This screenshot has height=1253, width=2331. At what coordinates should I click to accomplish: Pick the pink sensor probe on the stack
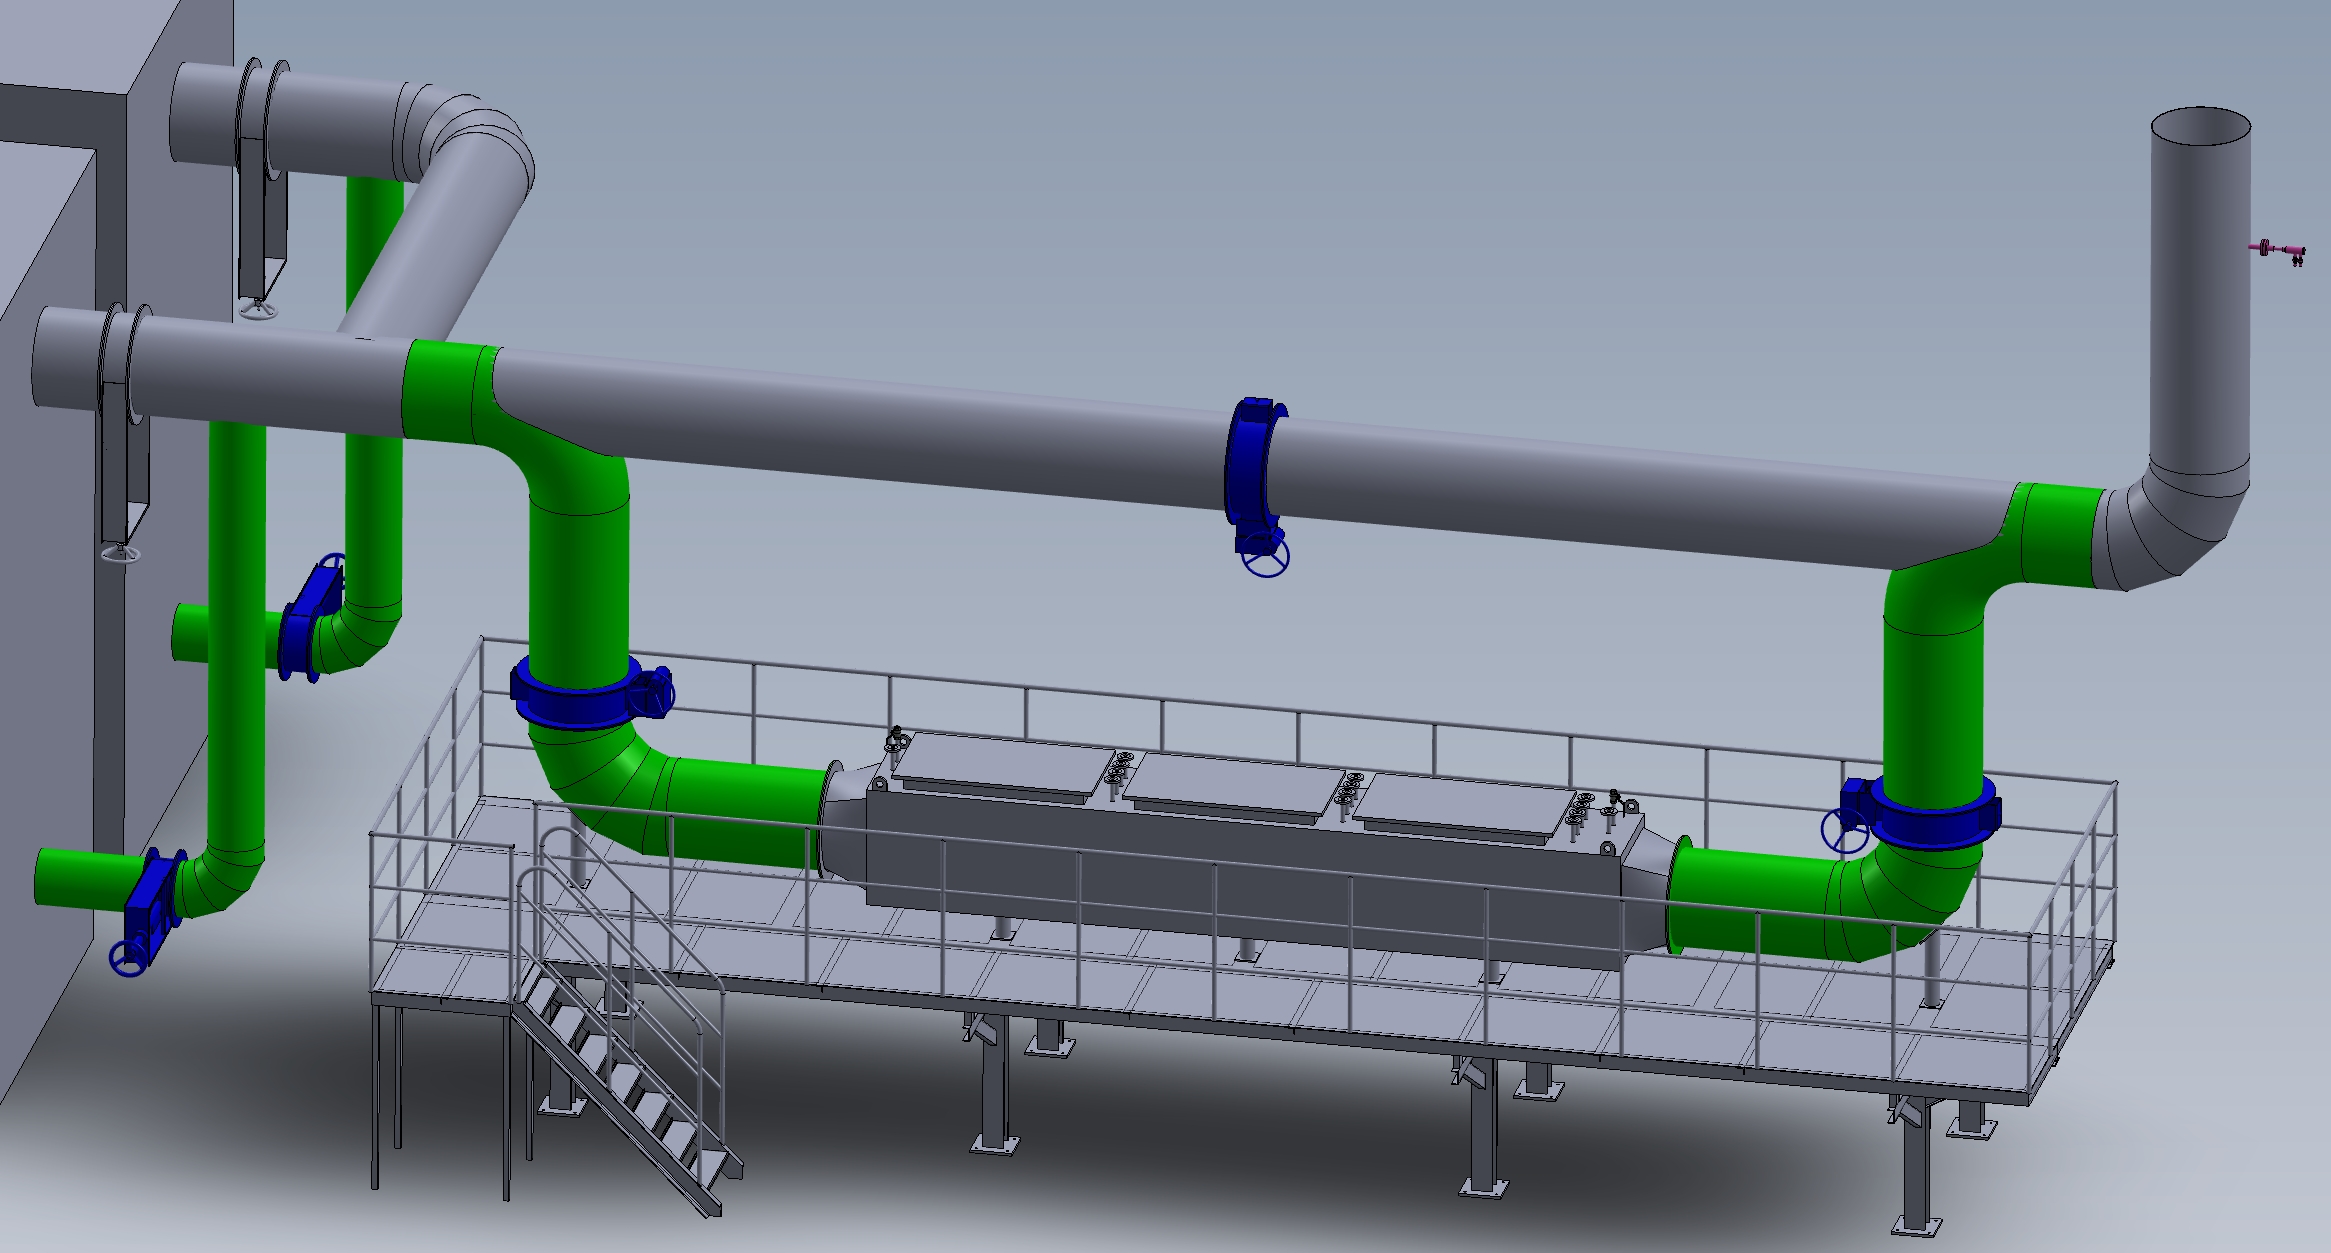pos(2279,251)
